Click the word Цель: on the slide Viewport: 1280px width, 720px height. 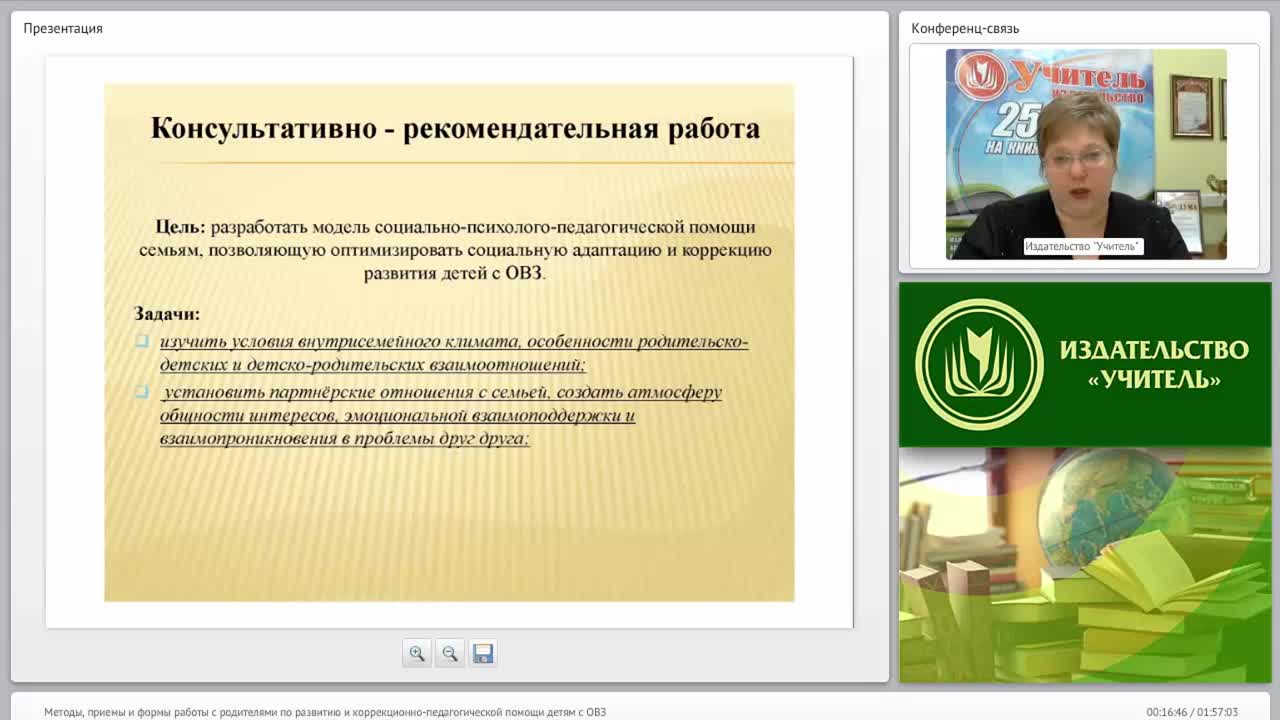click(180, 227)
